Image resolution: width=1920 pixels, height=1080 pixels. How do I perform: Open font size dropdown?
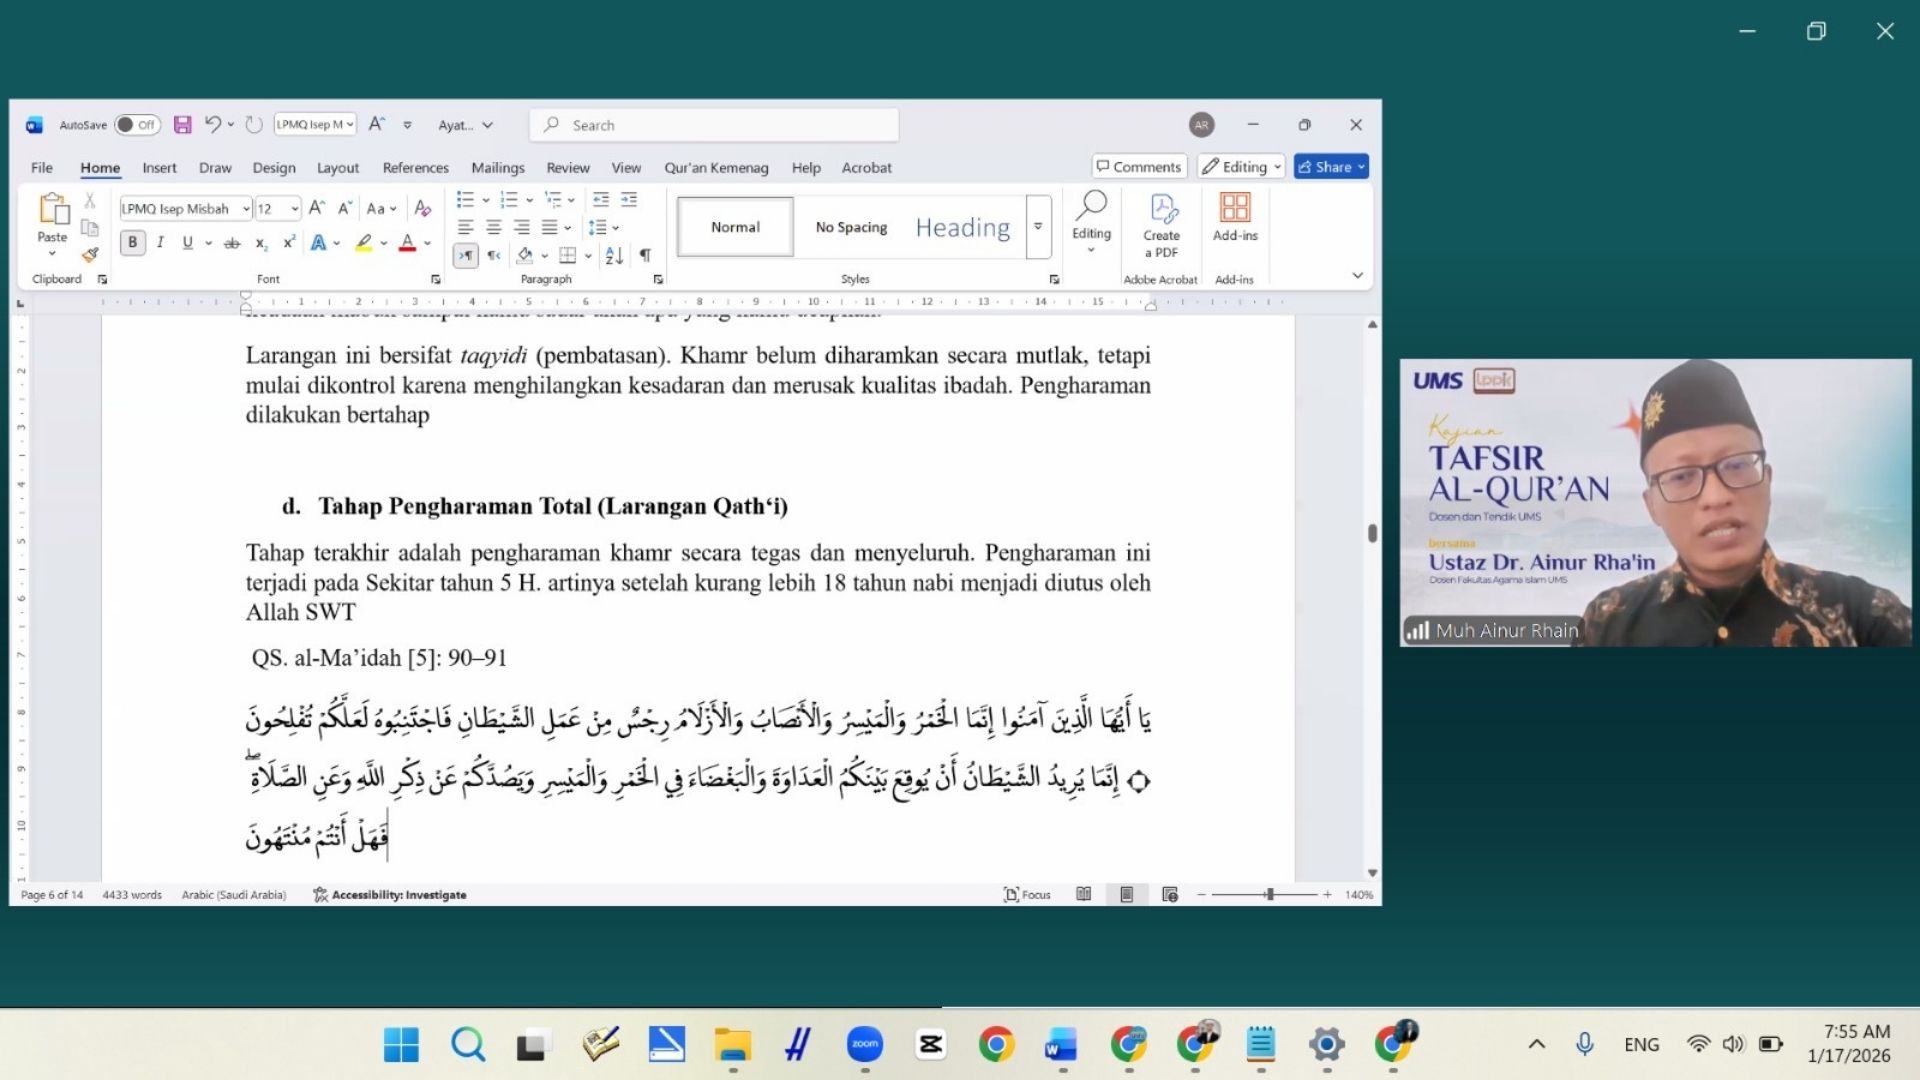tap(295, 209)
